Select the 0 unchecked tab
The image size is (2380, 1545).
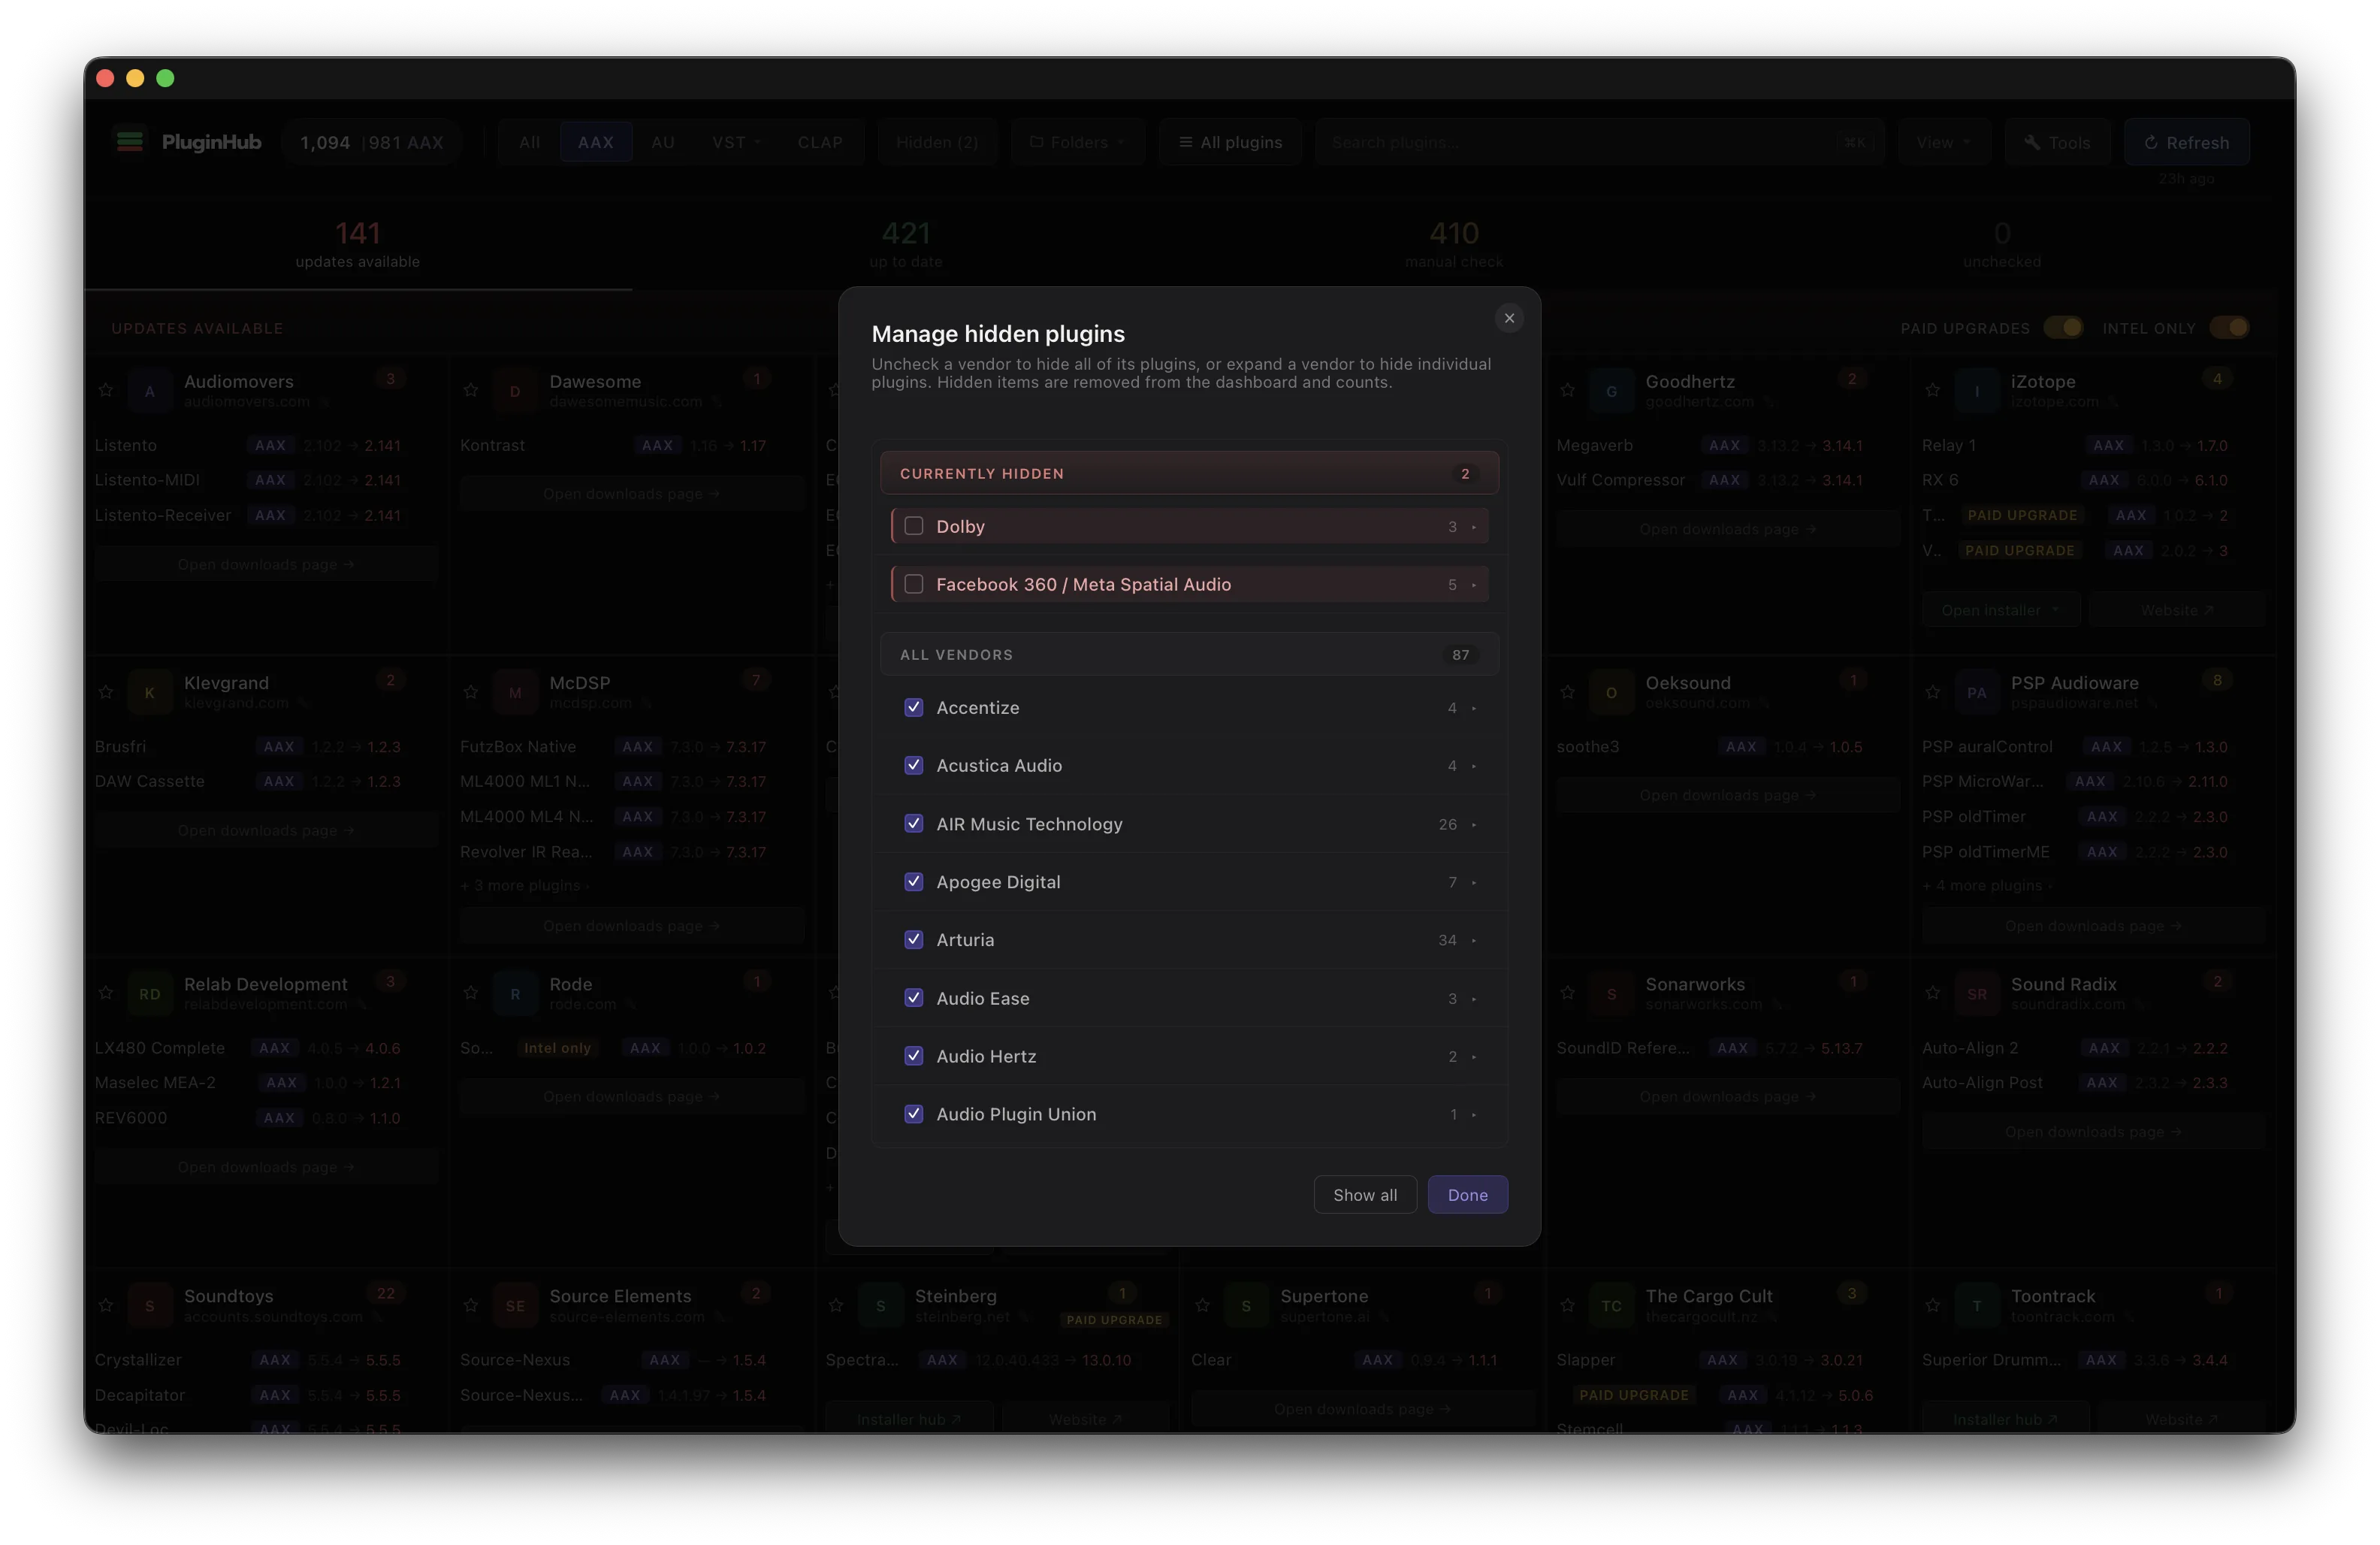[2002, 245]
